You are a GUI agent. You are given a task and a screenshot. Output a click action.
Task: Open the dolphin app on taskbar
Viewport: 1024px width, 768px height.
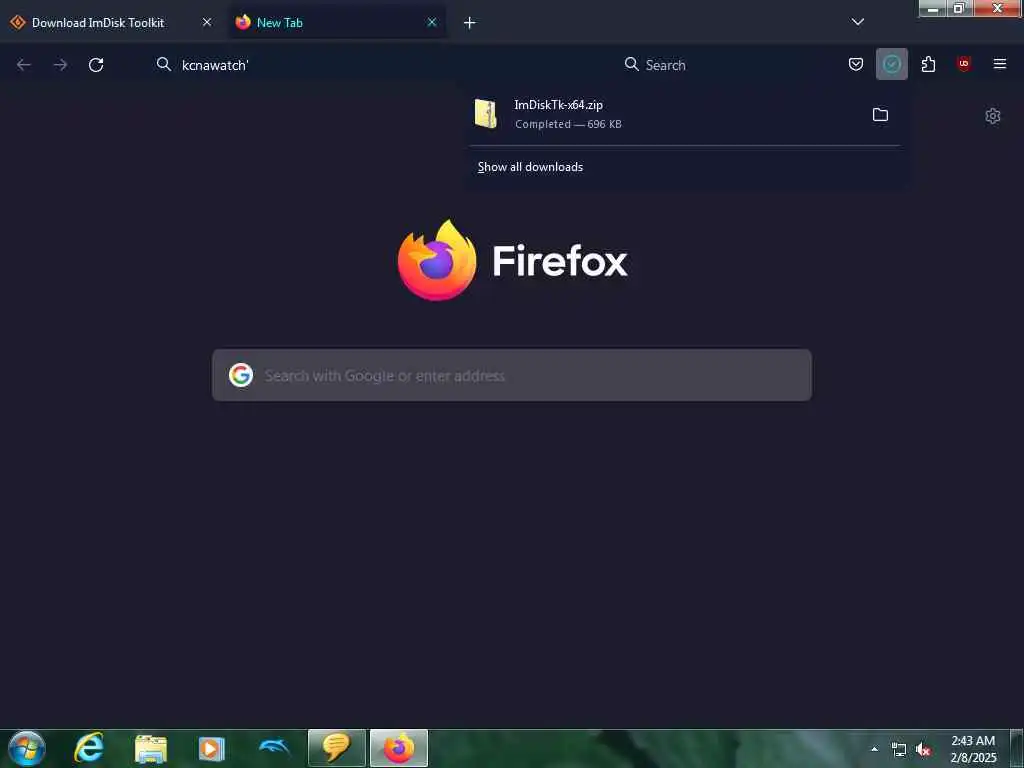274,748
